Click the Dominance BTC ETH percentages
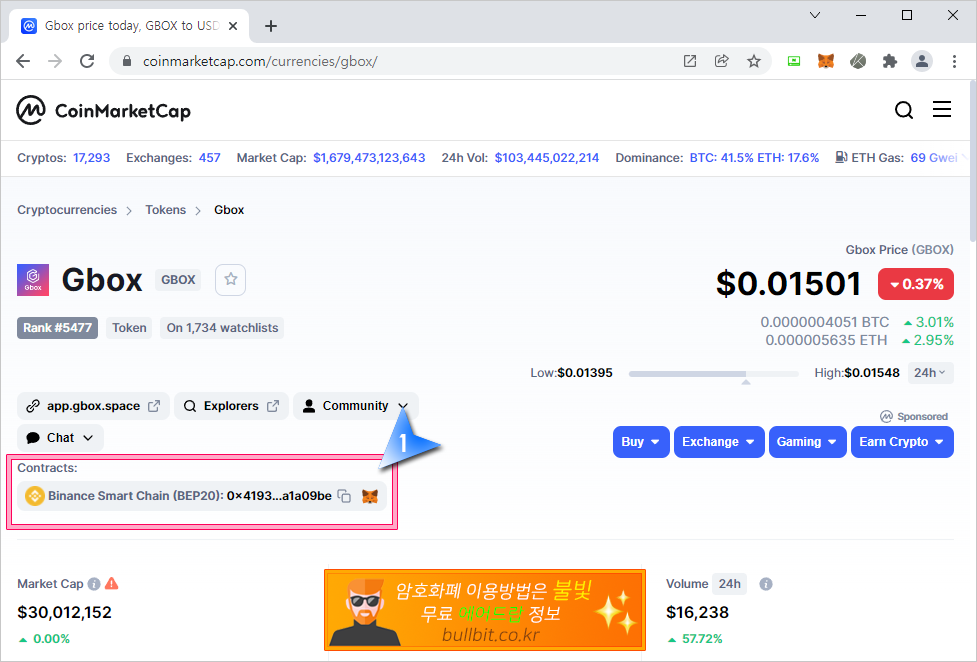 pos(754,158)
